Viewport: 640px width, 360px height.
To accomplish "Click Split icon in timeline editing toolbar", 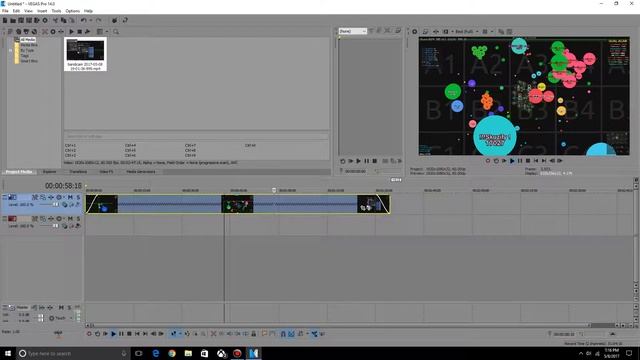I will point(245,334).
